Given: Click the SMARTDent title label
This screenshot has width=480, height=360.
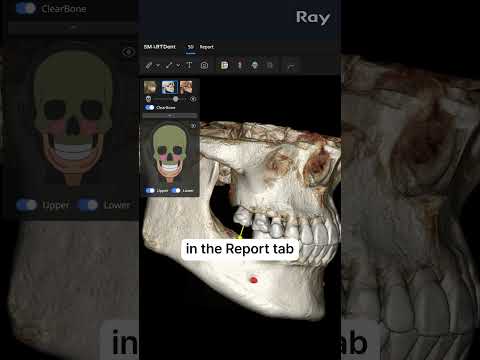Looking at the screenshot, I should click(160, 47).
